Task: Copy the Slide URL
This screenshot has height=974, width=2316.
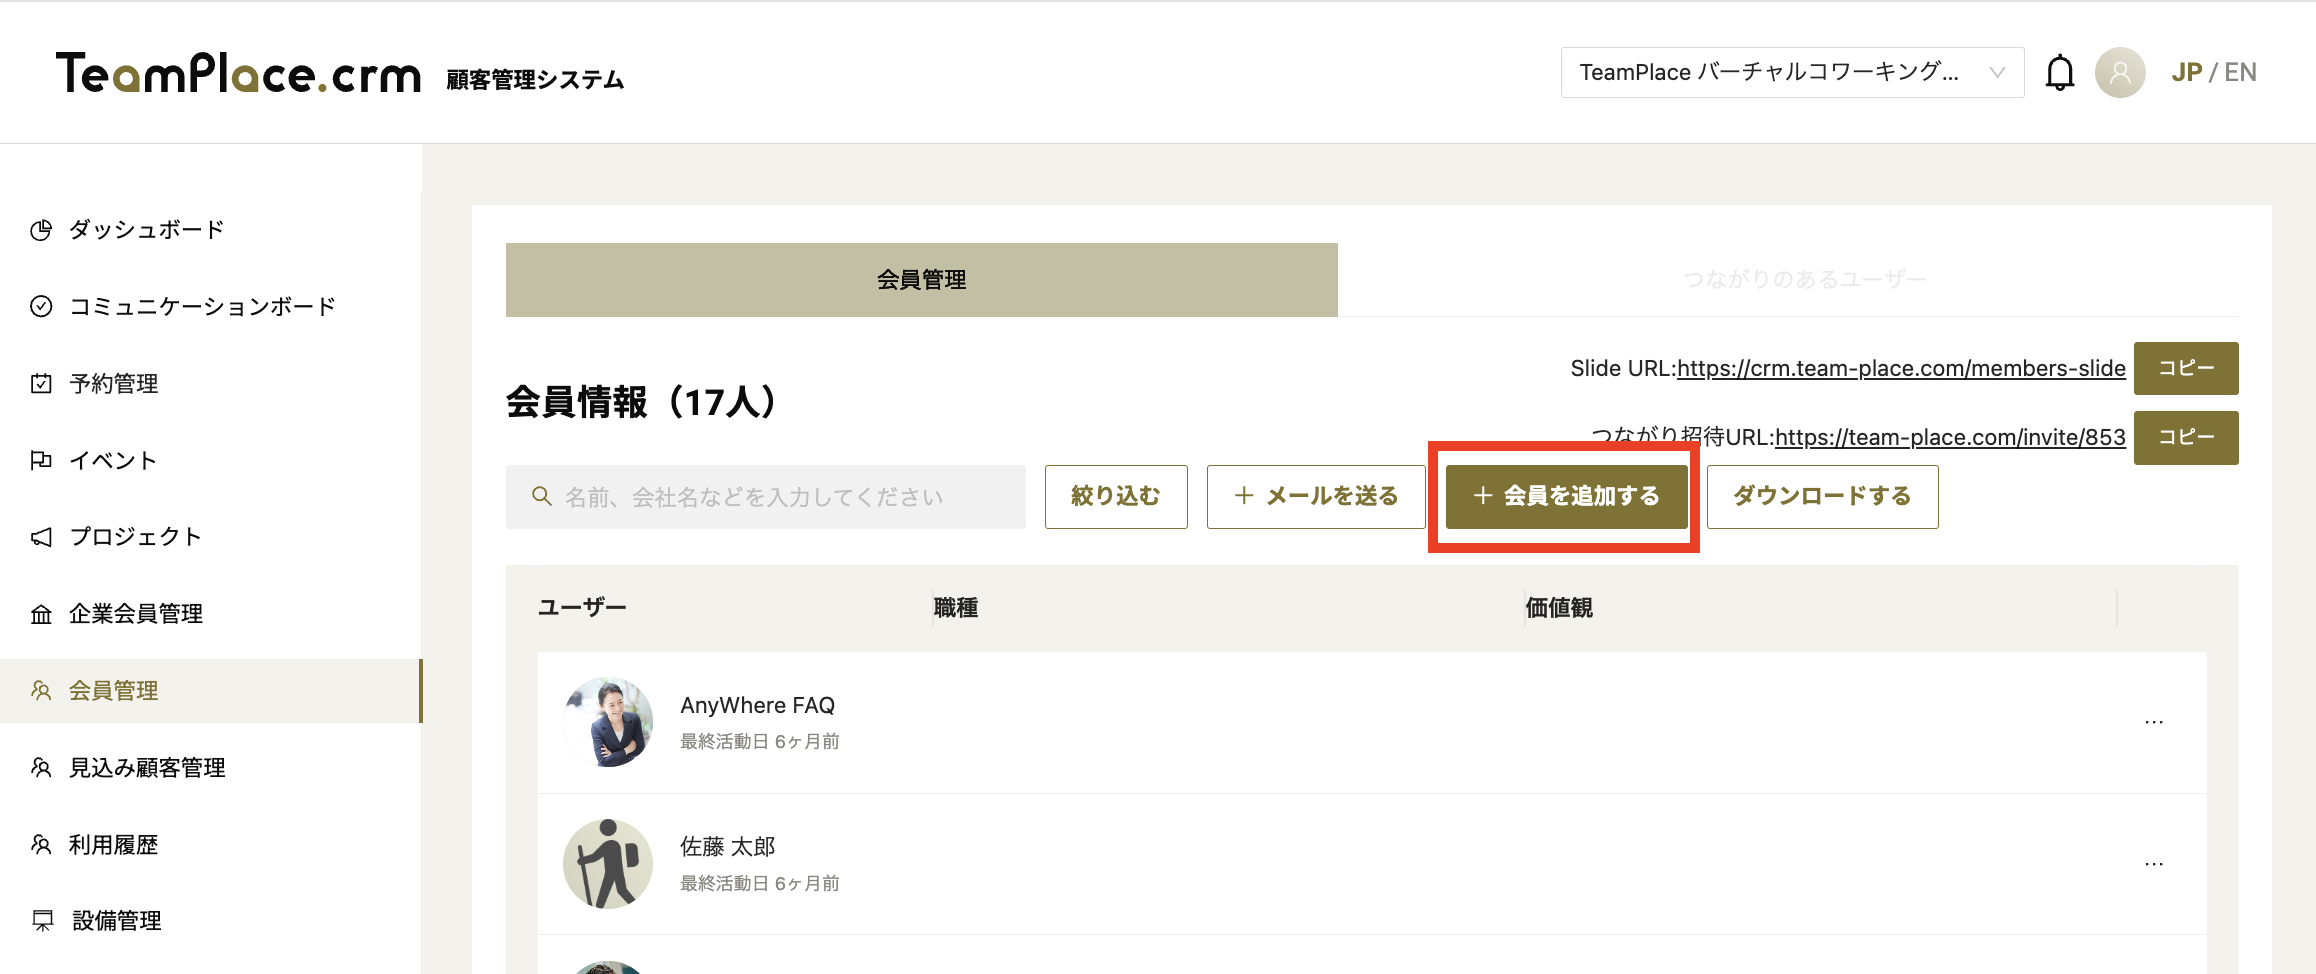Action: click(x=2186, y=368)
